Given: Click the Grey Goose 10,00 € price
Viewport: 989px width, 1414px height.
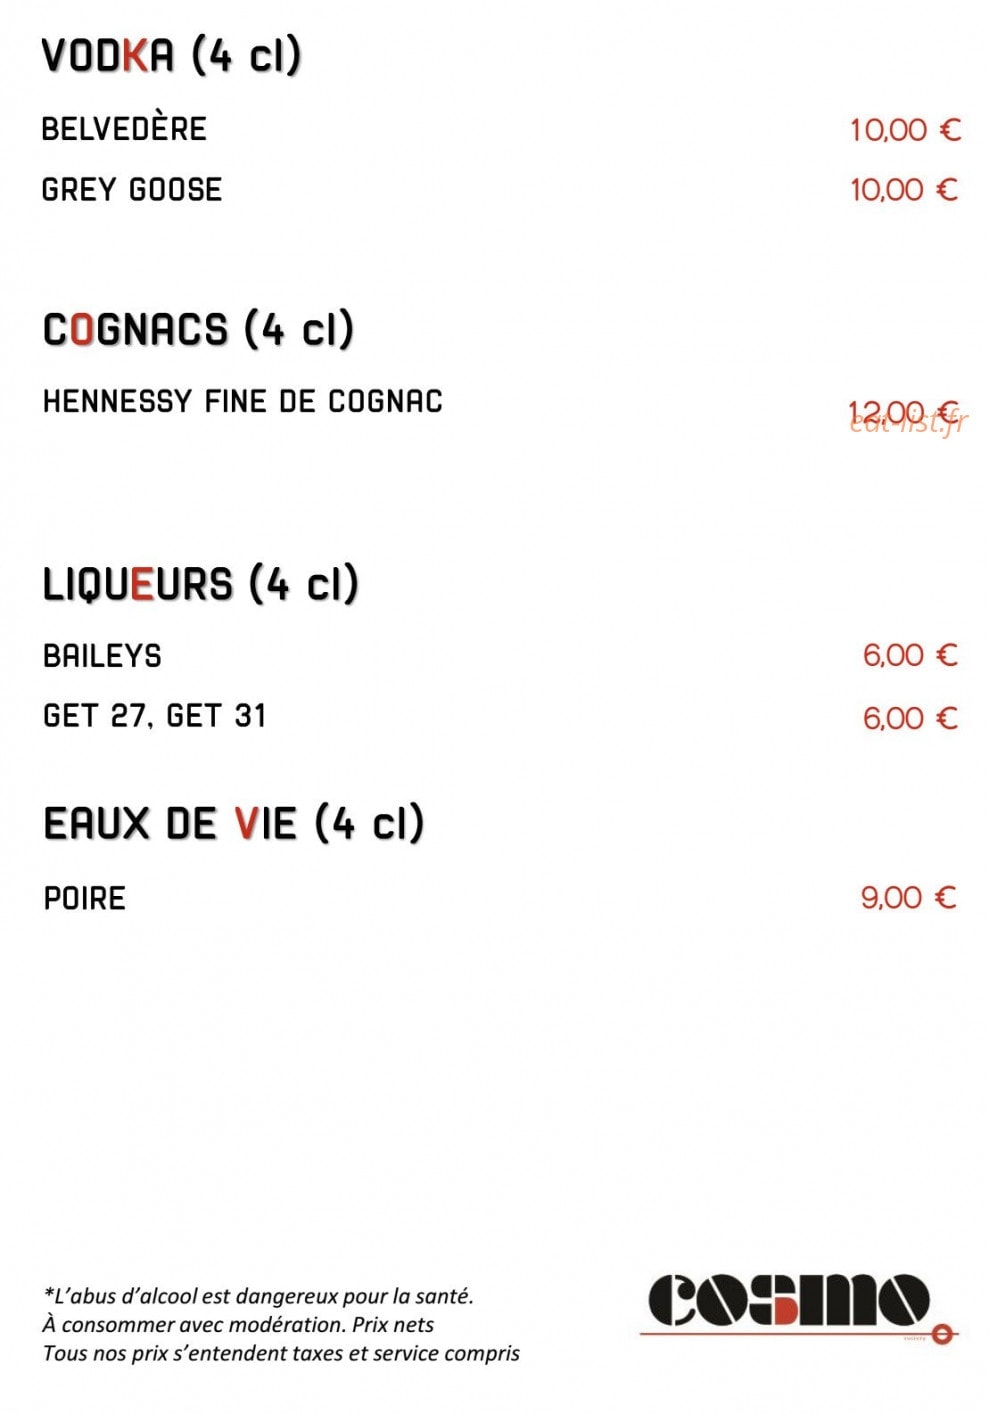Looking at the screenshot, I should 905,190.
